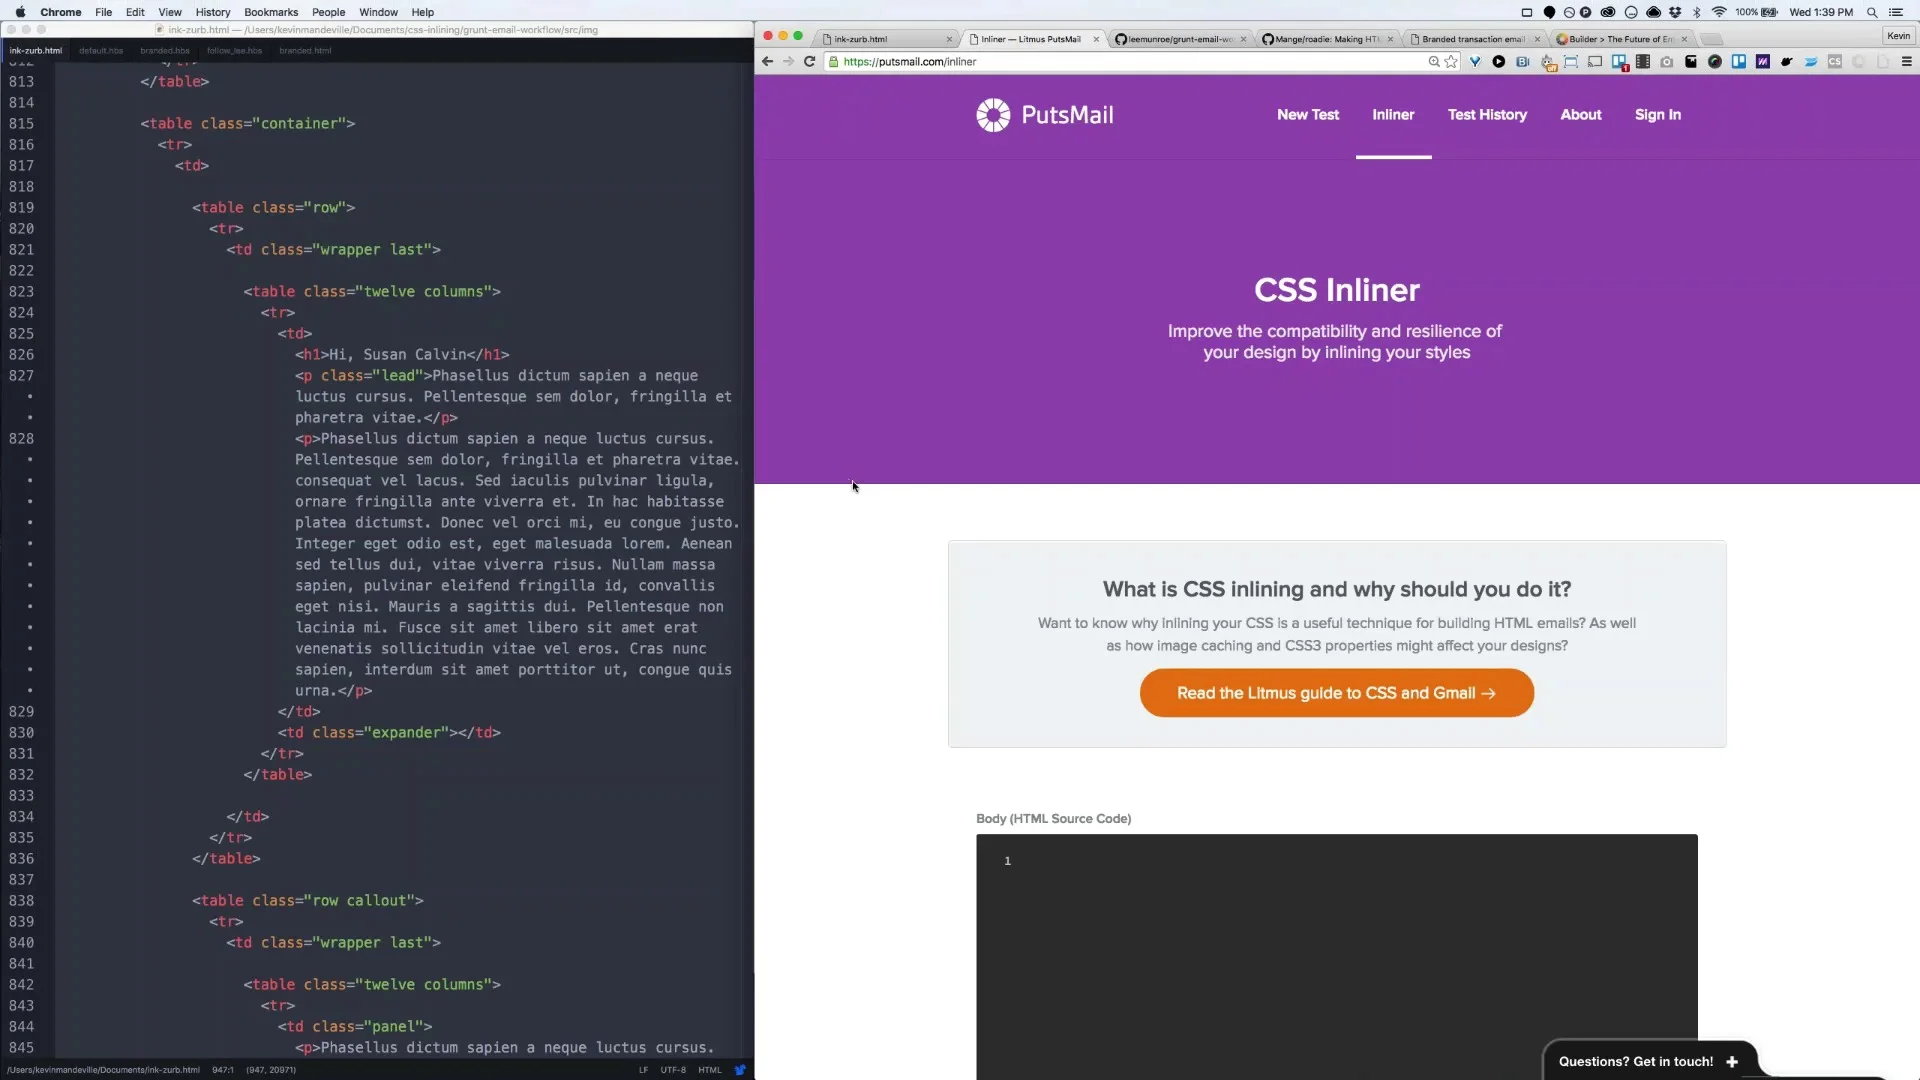Open the Spotlight search icon
1920x1080 pixels.
(1872, 12)
